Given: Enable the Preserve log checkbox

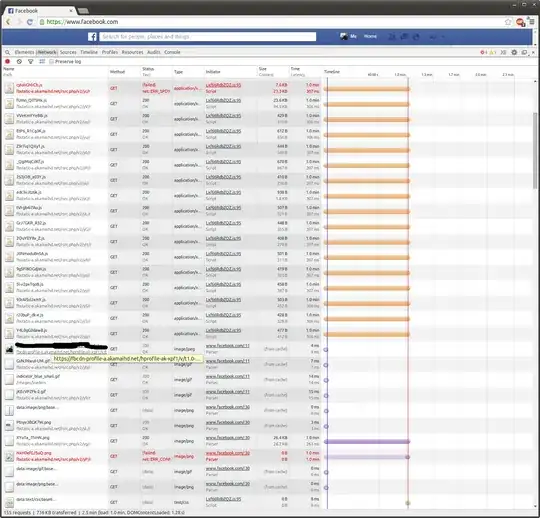Looking at the screenshot, I should coord(51,61).
